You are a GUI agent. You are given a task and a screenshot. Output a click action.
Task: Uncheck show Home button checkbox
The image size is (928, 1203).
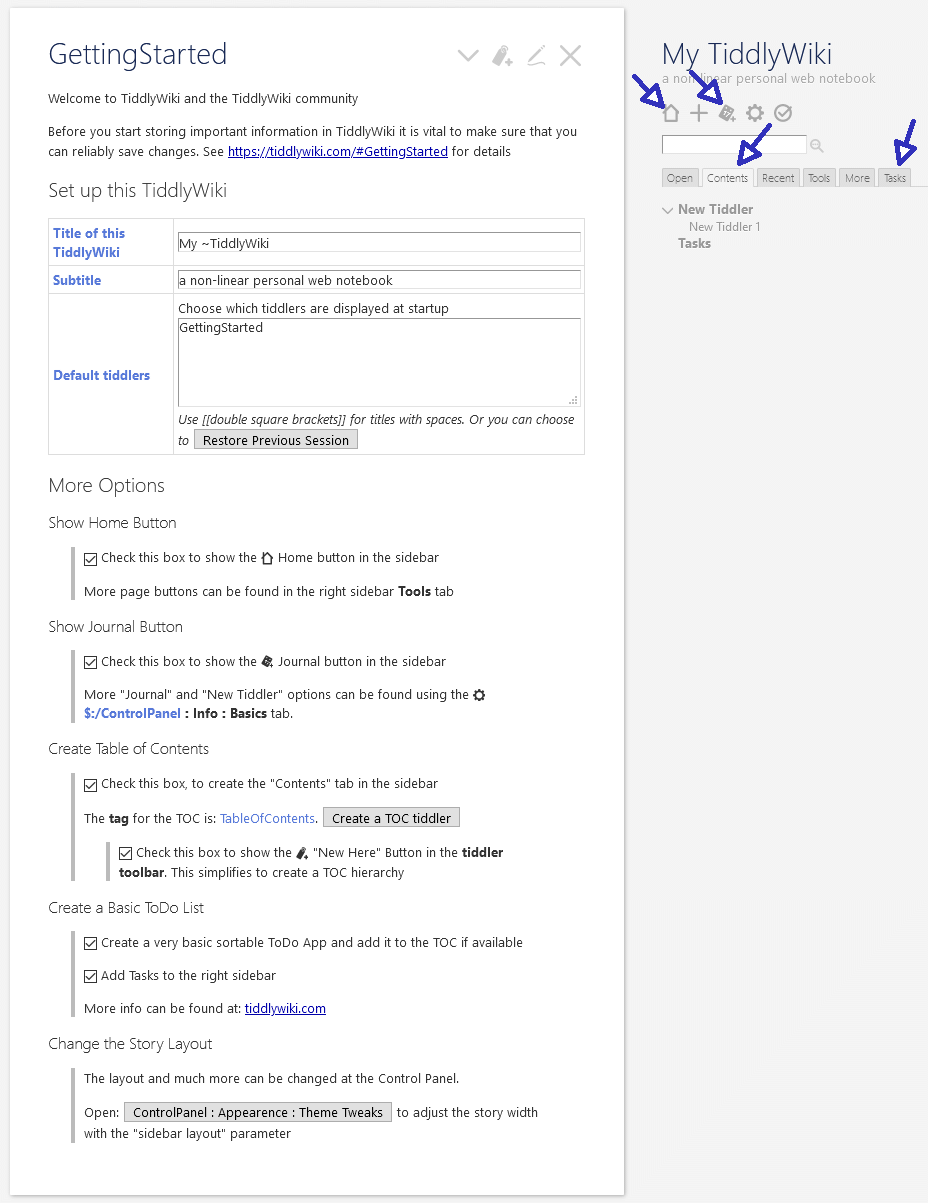[91, 558]
